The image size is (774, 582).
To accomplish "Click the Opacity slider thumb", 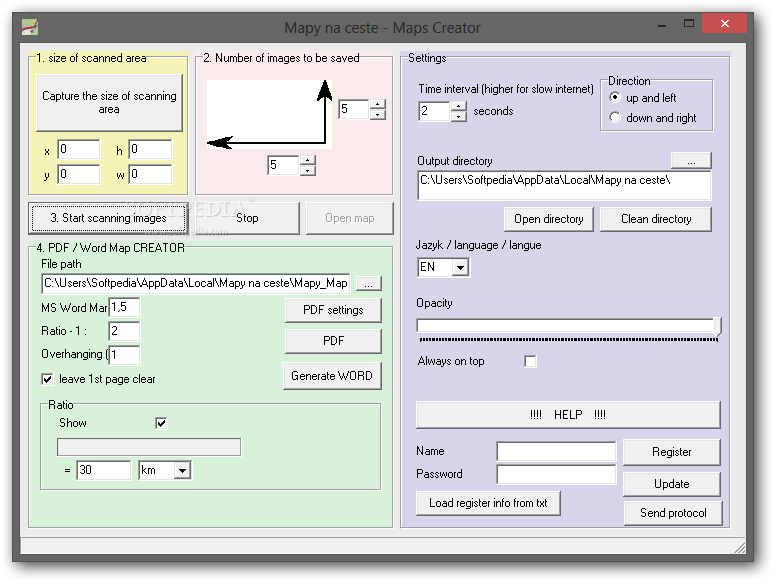I will tap(717, 327).
